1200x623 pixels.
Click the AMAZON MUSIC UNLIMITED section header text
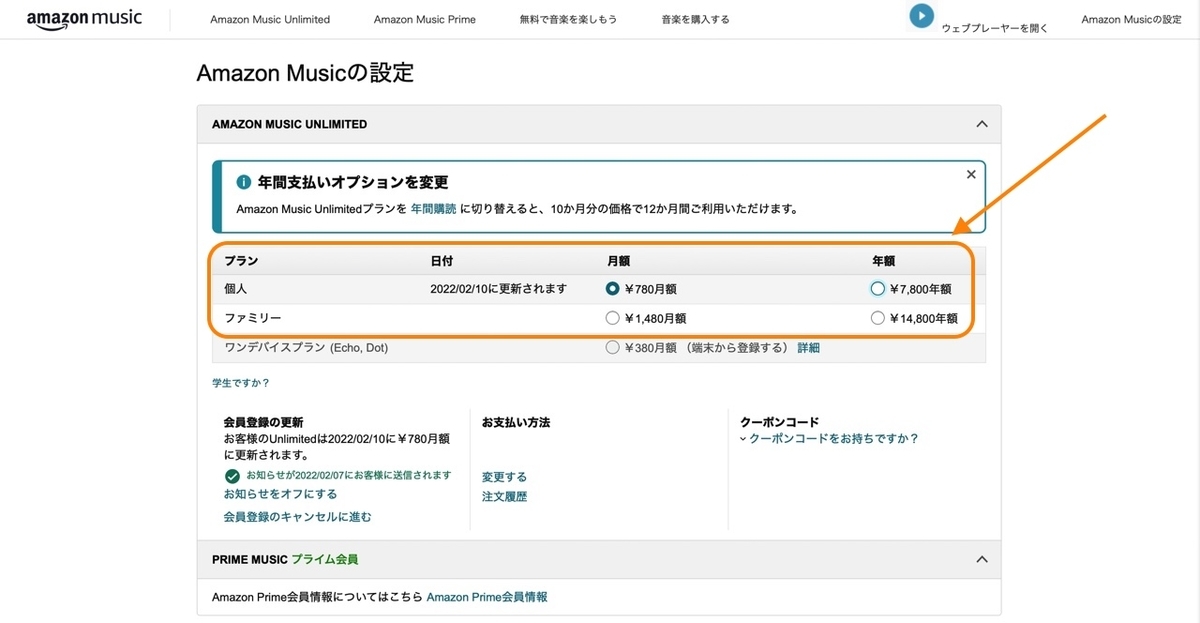289,124
